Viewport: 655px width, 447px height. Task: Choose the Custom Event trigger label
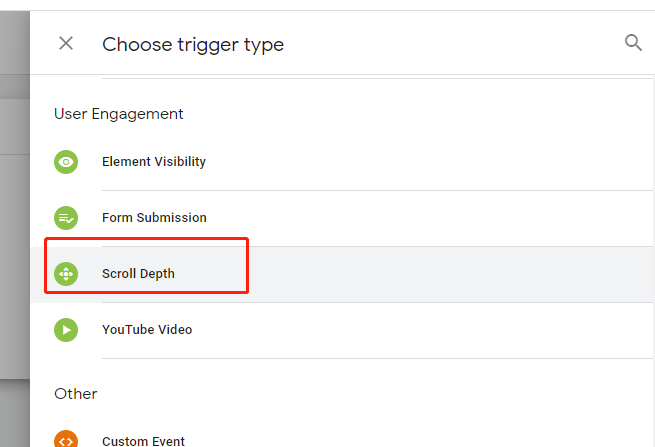coord(143,441)
